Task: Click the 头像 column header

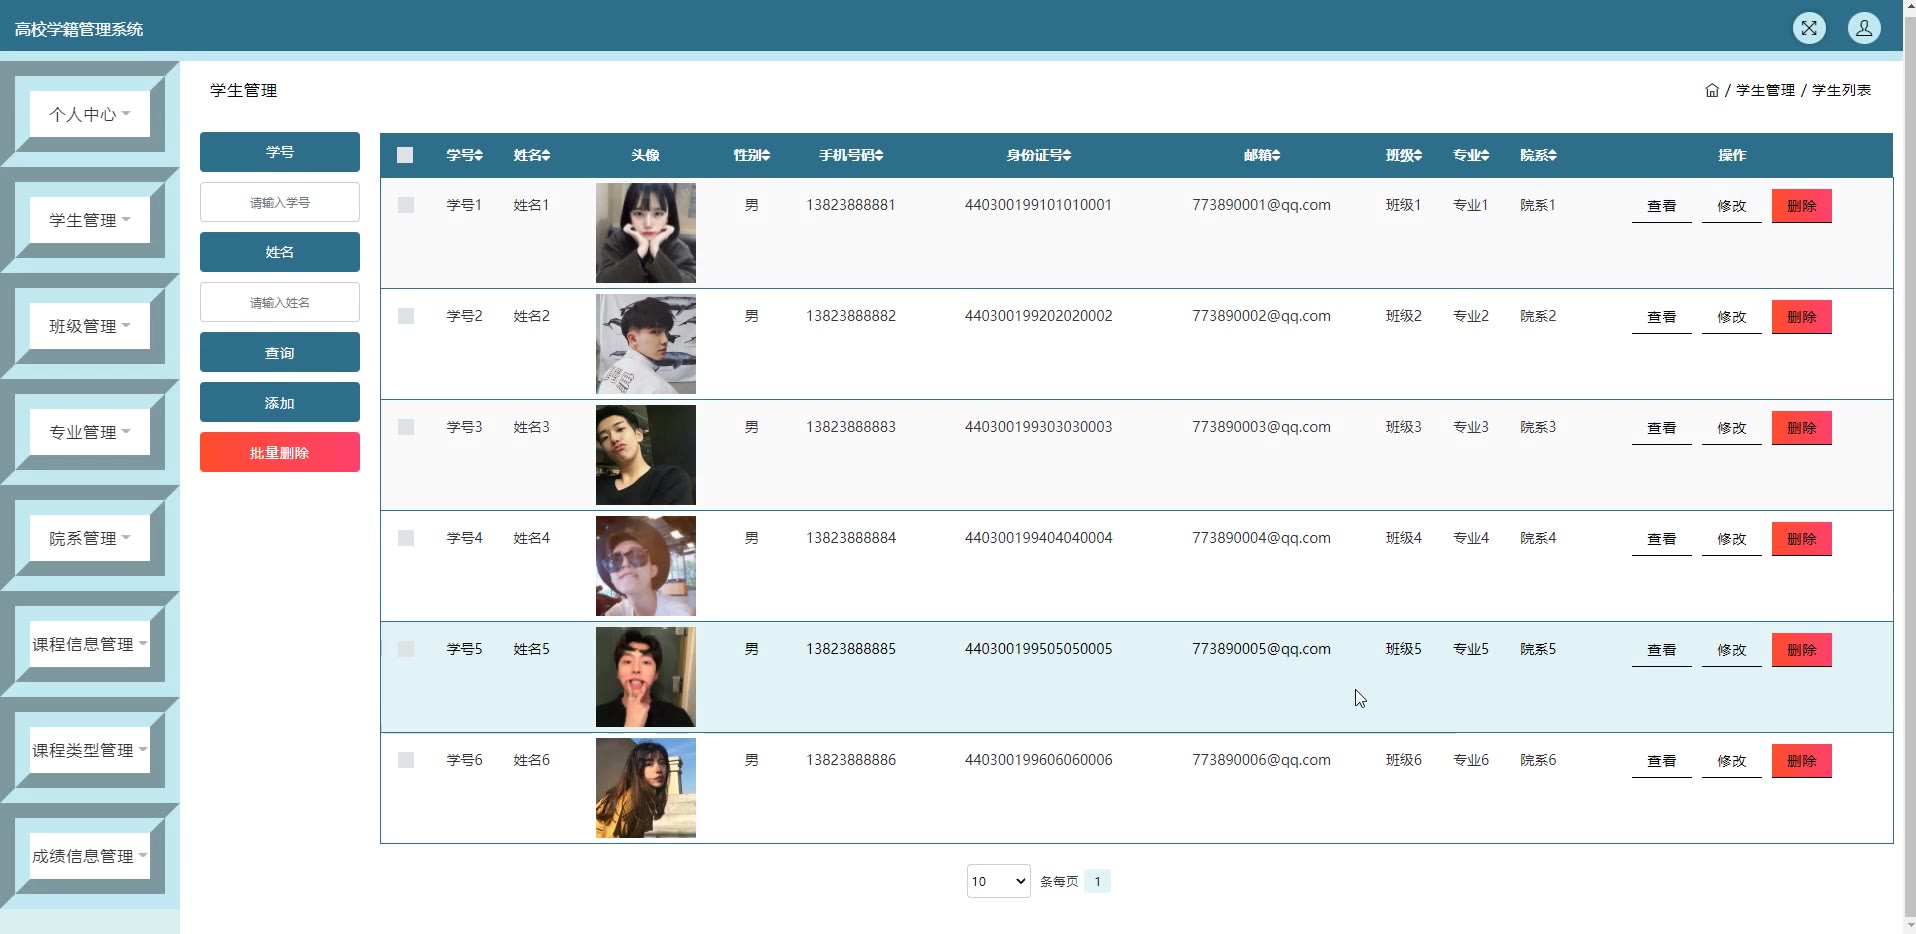Action: click(x=646, y=155)
